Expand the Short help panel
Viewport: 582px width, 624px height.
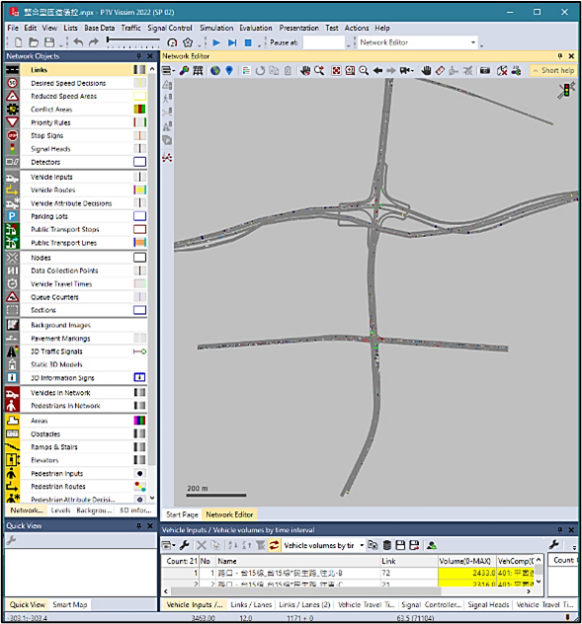click(554, 71)
